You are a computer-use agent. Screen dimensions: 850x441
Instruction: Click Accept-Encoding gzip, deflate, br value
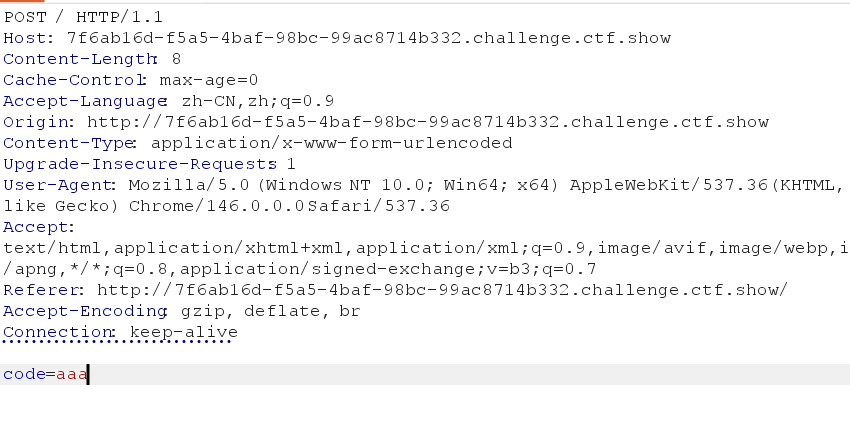pos(270,311)
